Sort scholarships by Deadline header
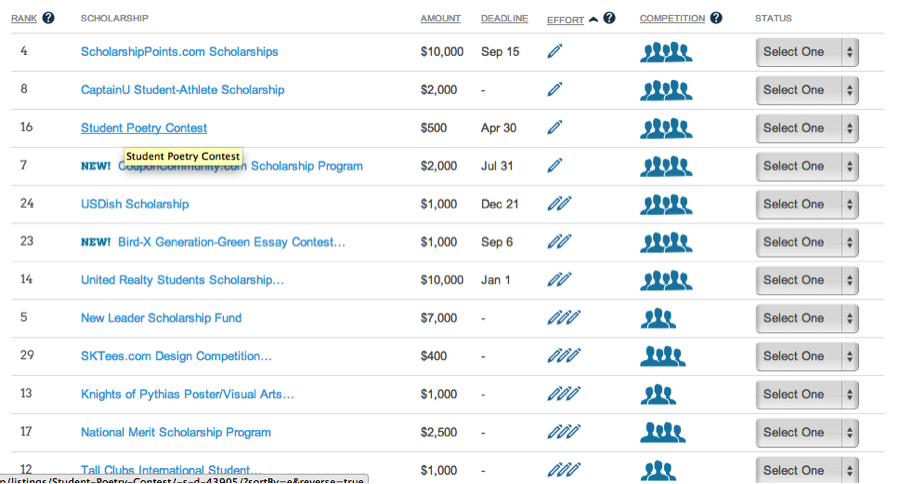Viewport: 900px width, 484px height. (504, 18)
